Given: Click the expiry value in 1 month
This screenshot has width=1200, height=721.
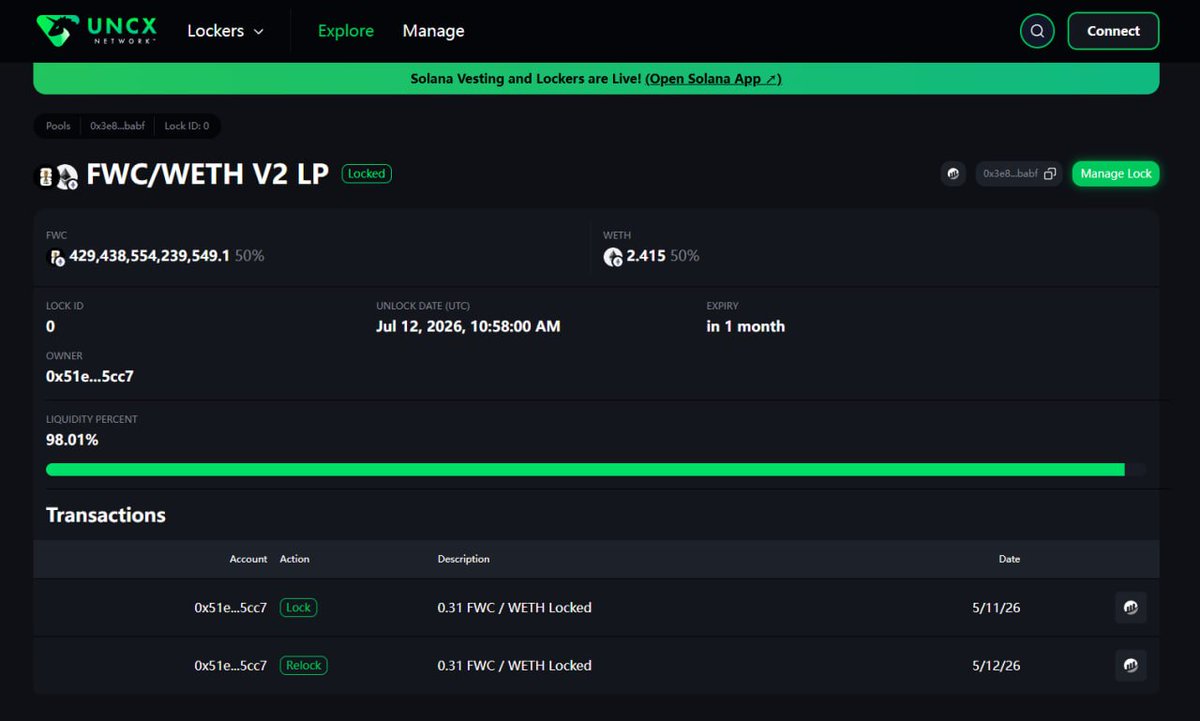Looking at the screenshot, I should tap(746, 327).
